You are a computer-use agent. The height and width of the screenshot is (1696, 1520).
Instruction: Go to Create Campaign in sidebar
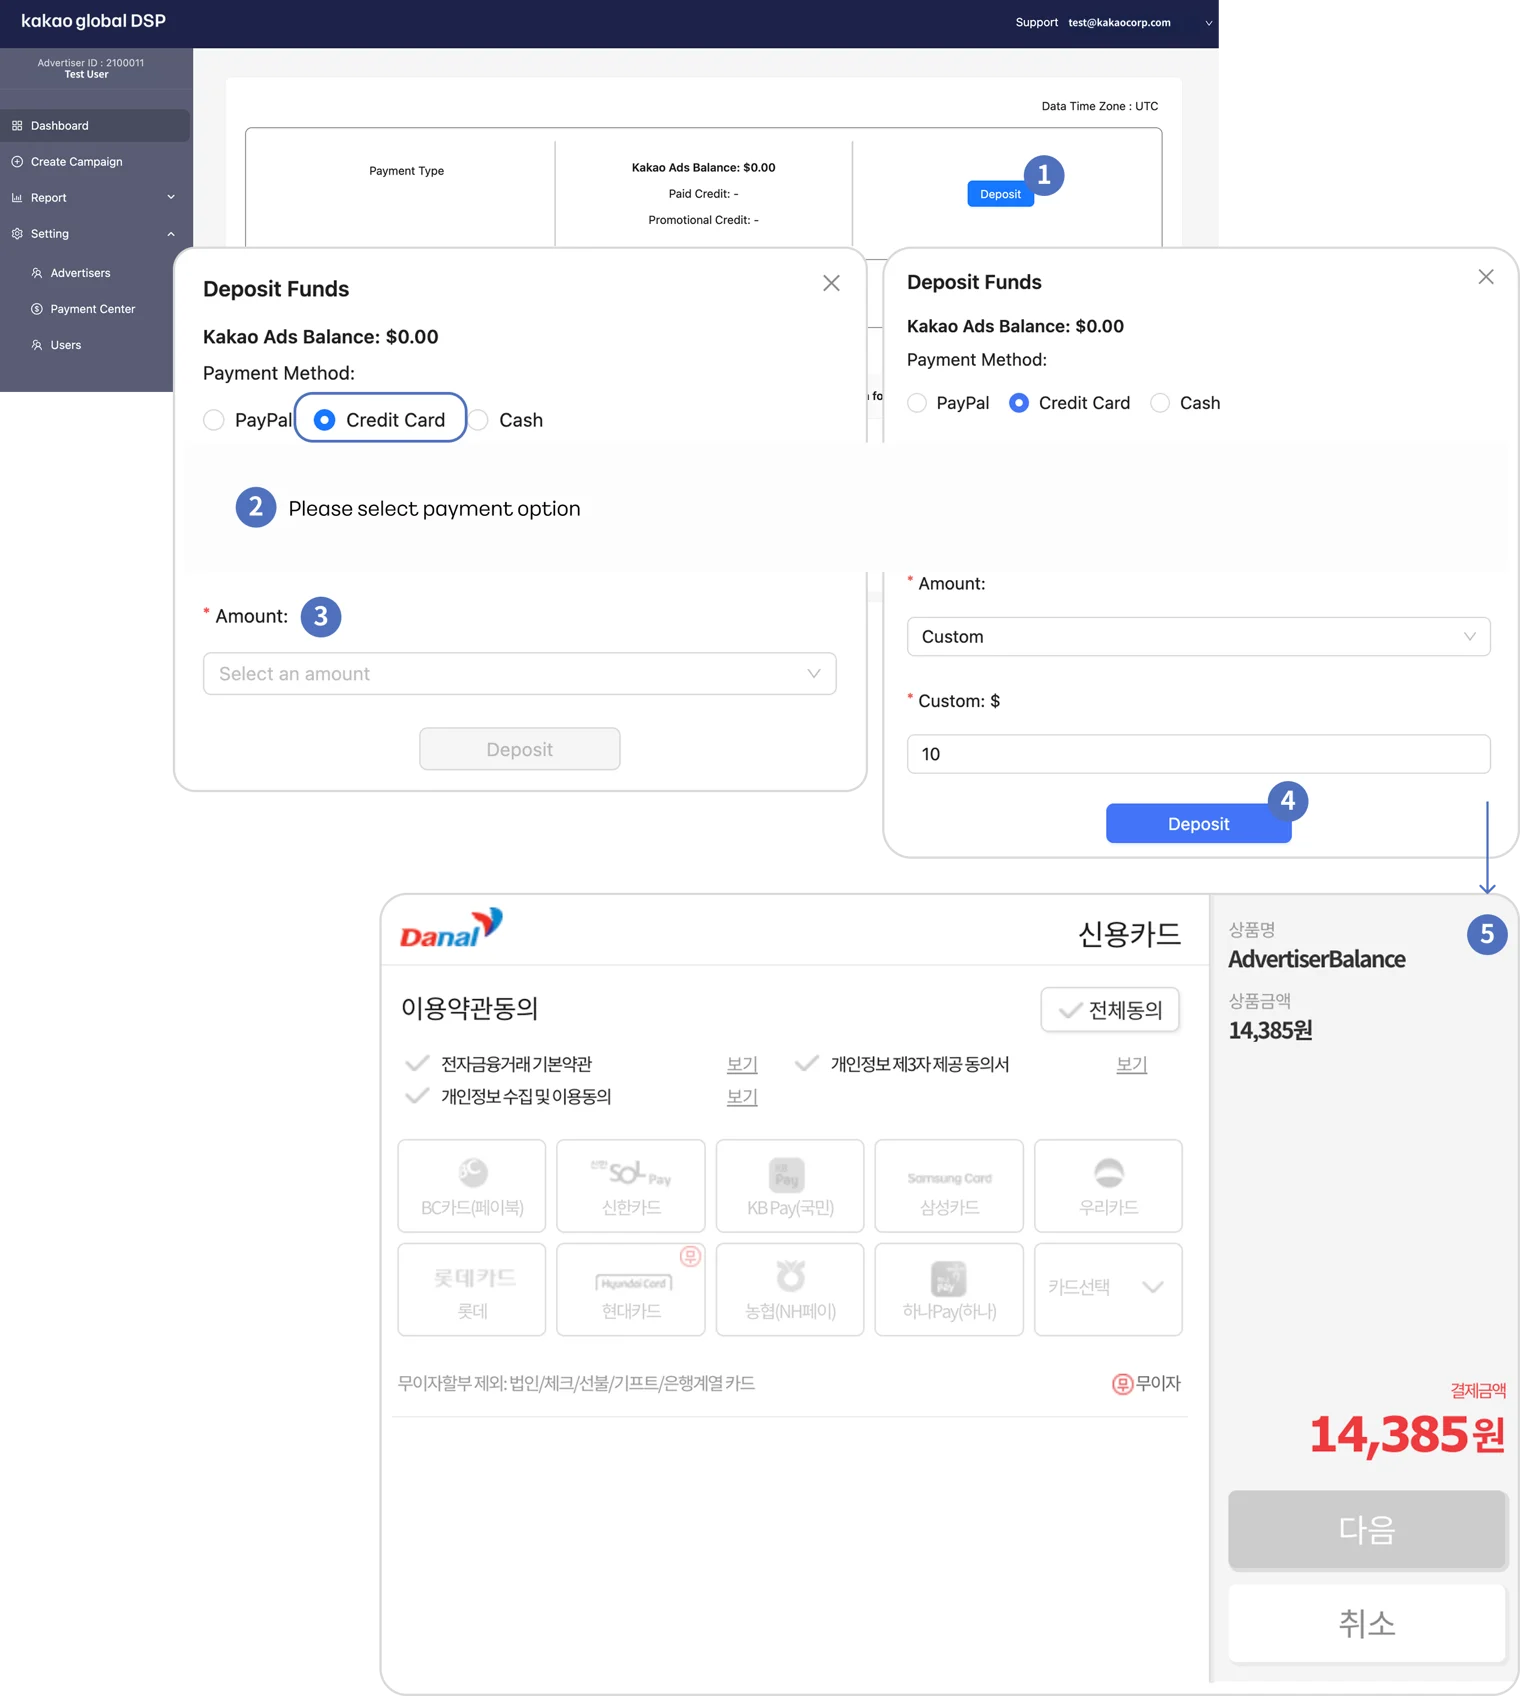(x=76, y=162)
